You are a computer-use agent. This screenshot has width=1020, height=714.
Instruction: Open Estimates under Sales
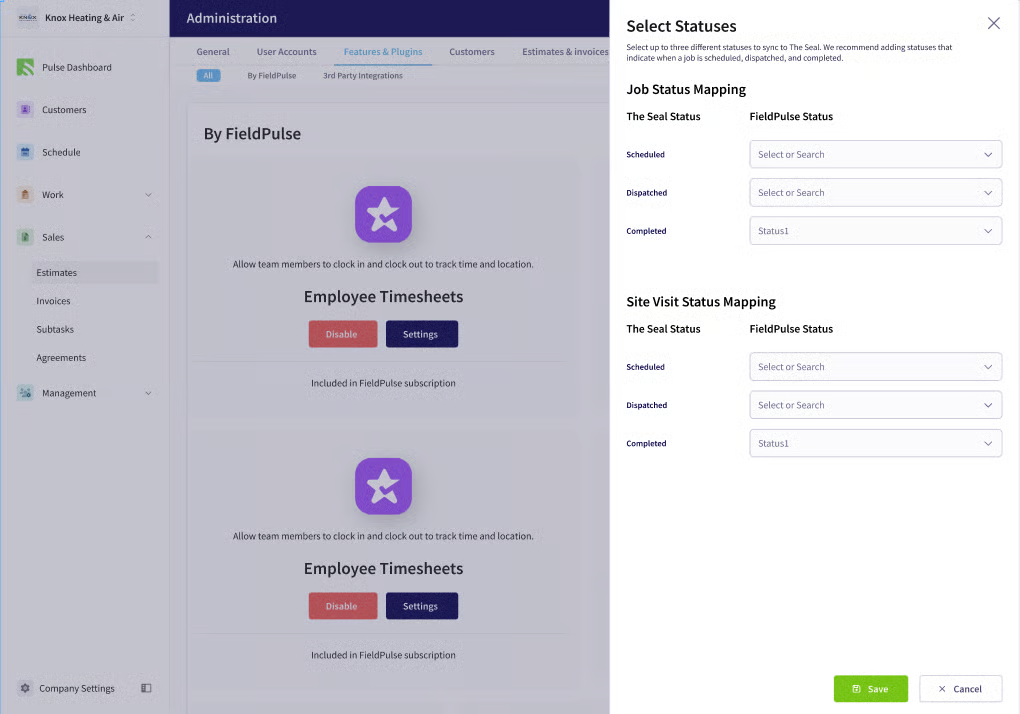[95, 272]
